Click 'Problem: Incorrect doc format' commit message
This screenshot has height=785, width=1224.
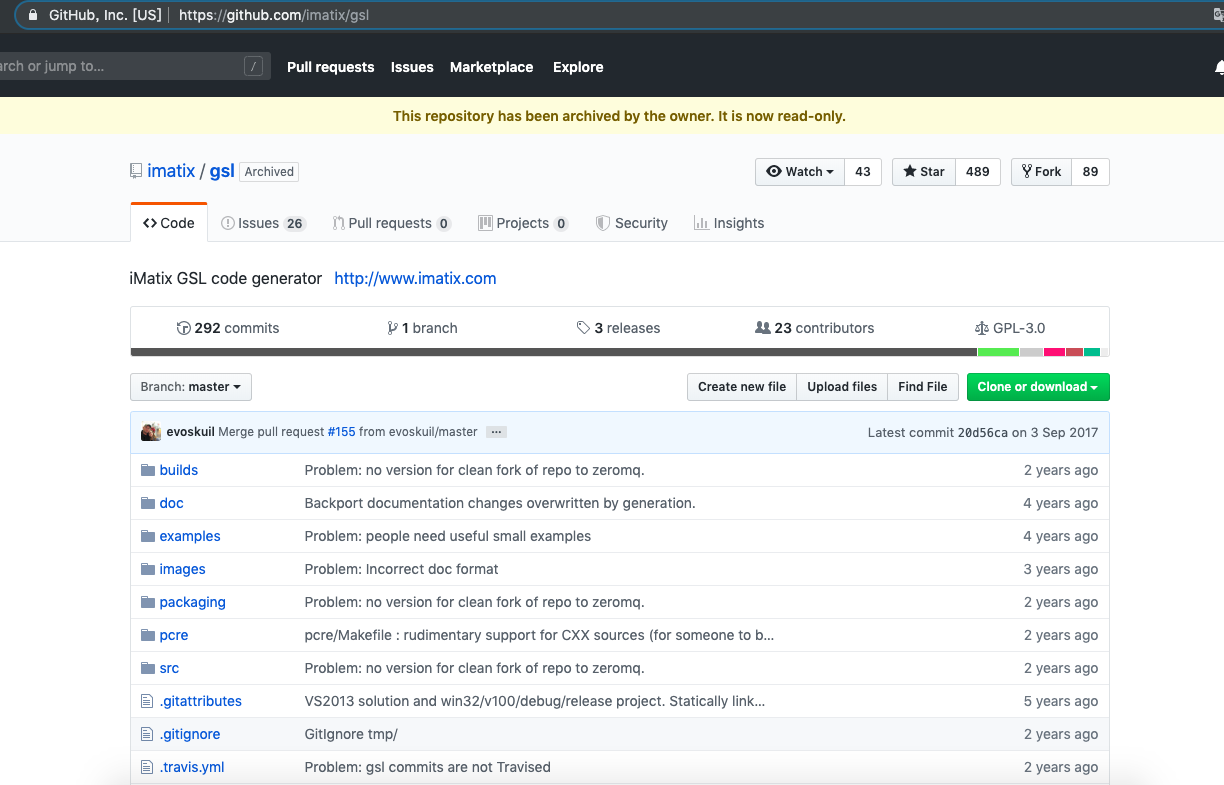click(401, 569)
